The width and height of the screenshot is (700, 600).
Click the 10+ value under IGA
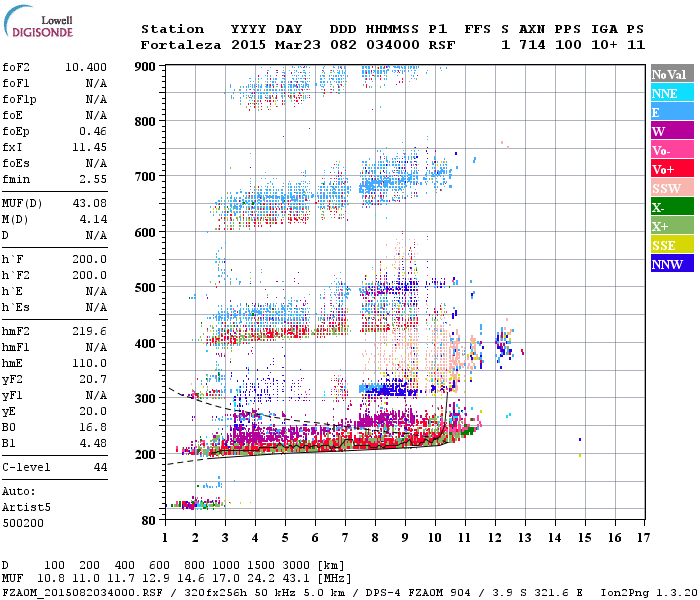coord(604,45)
